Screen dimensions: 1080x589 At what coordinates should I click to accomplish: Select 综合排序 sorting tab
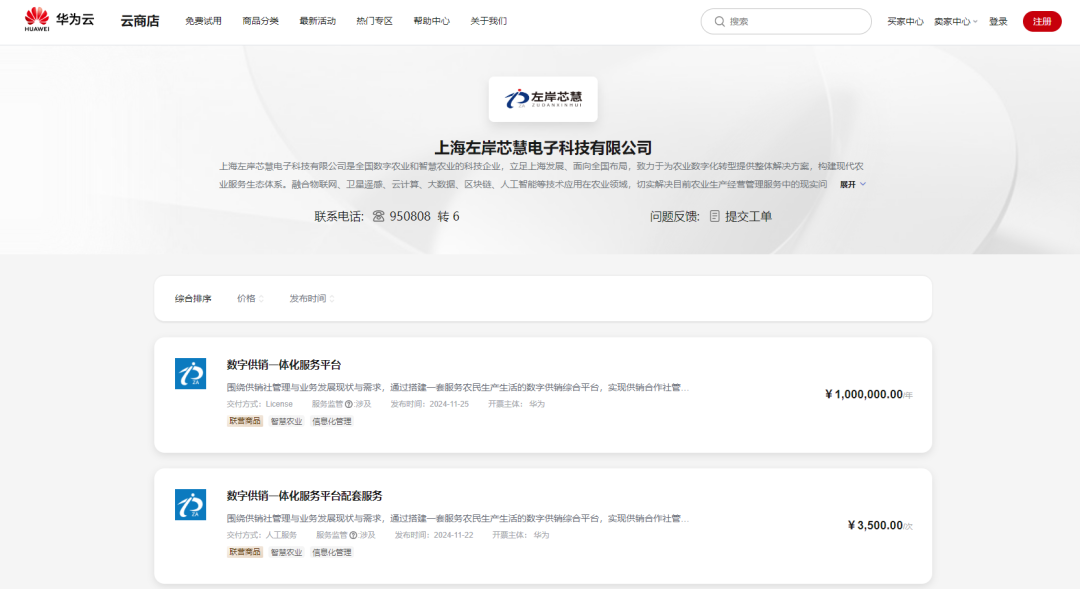coord(193,298)
